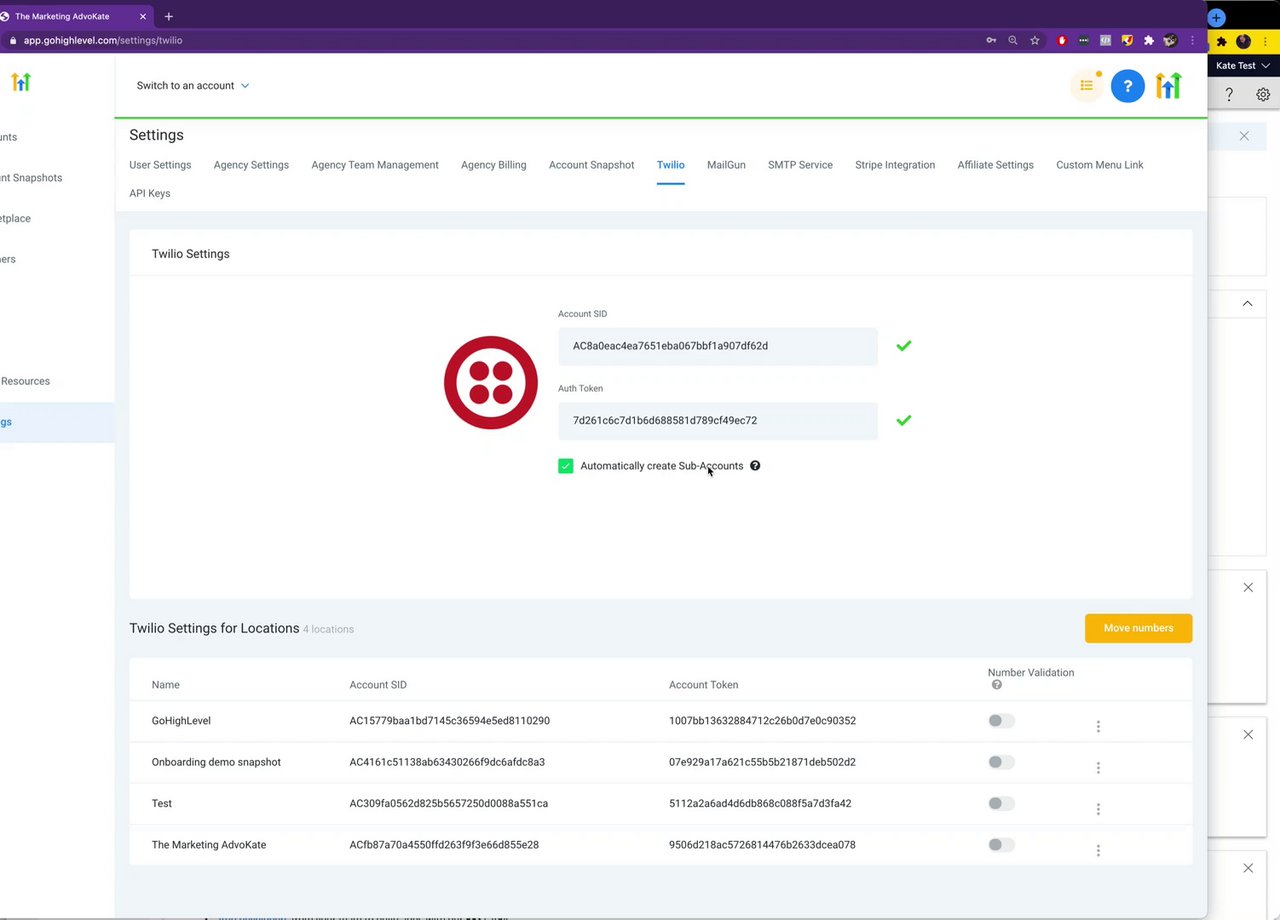Click the GoHighLevel location name
Screen dimensions: 1280x920
click(181, 721)
